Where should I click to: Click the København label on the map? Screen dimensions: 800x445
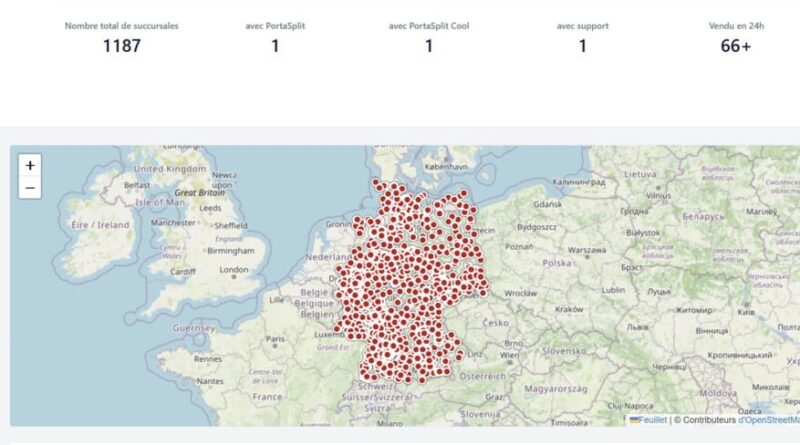(x=446, y=166)
